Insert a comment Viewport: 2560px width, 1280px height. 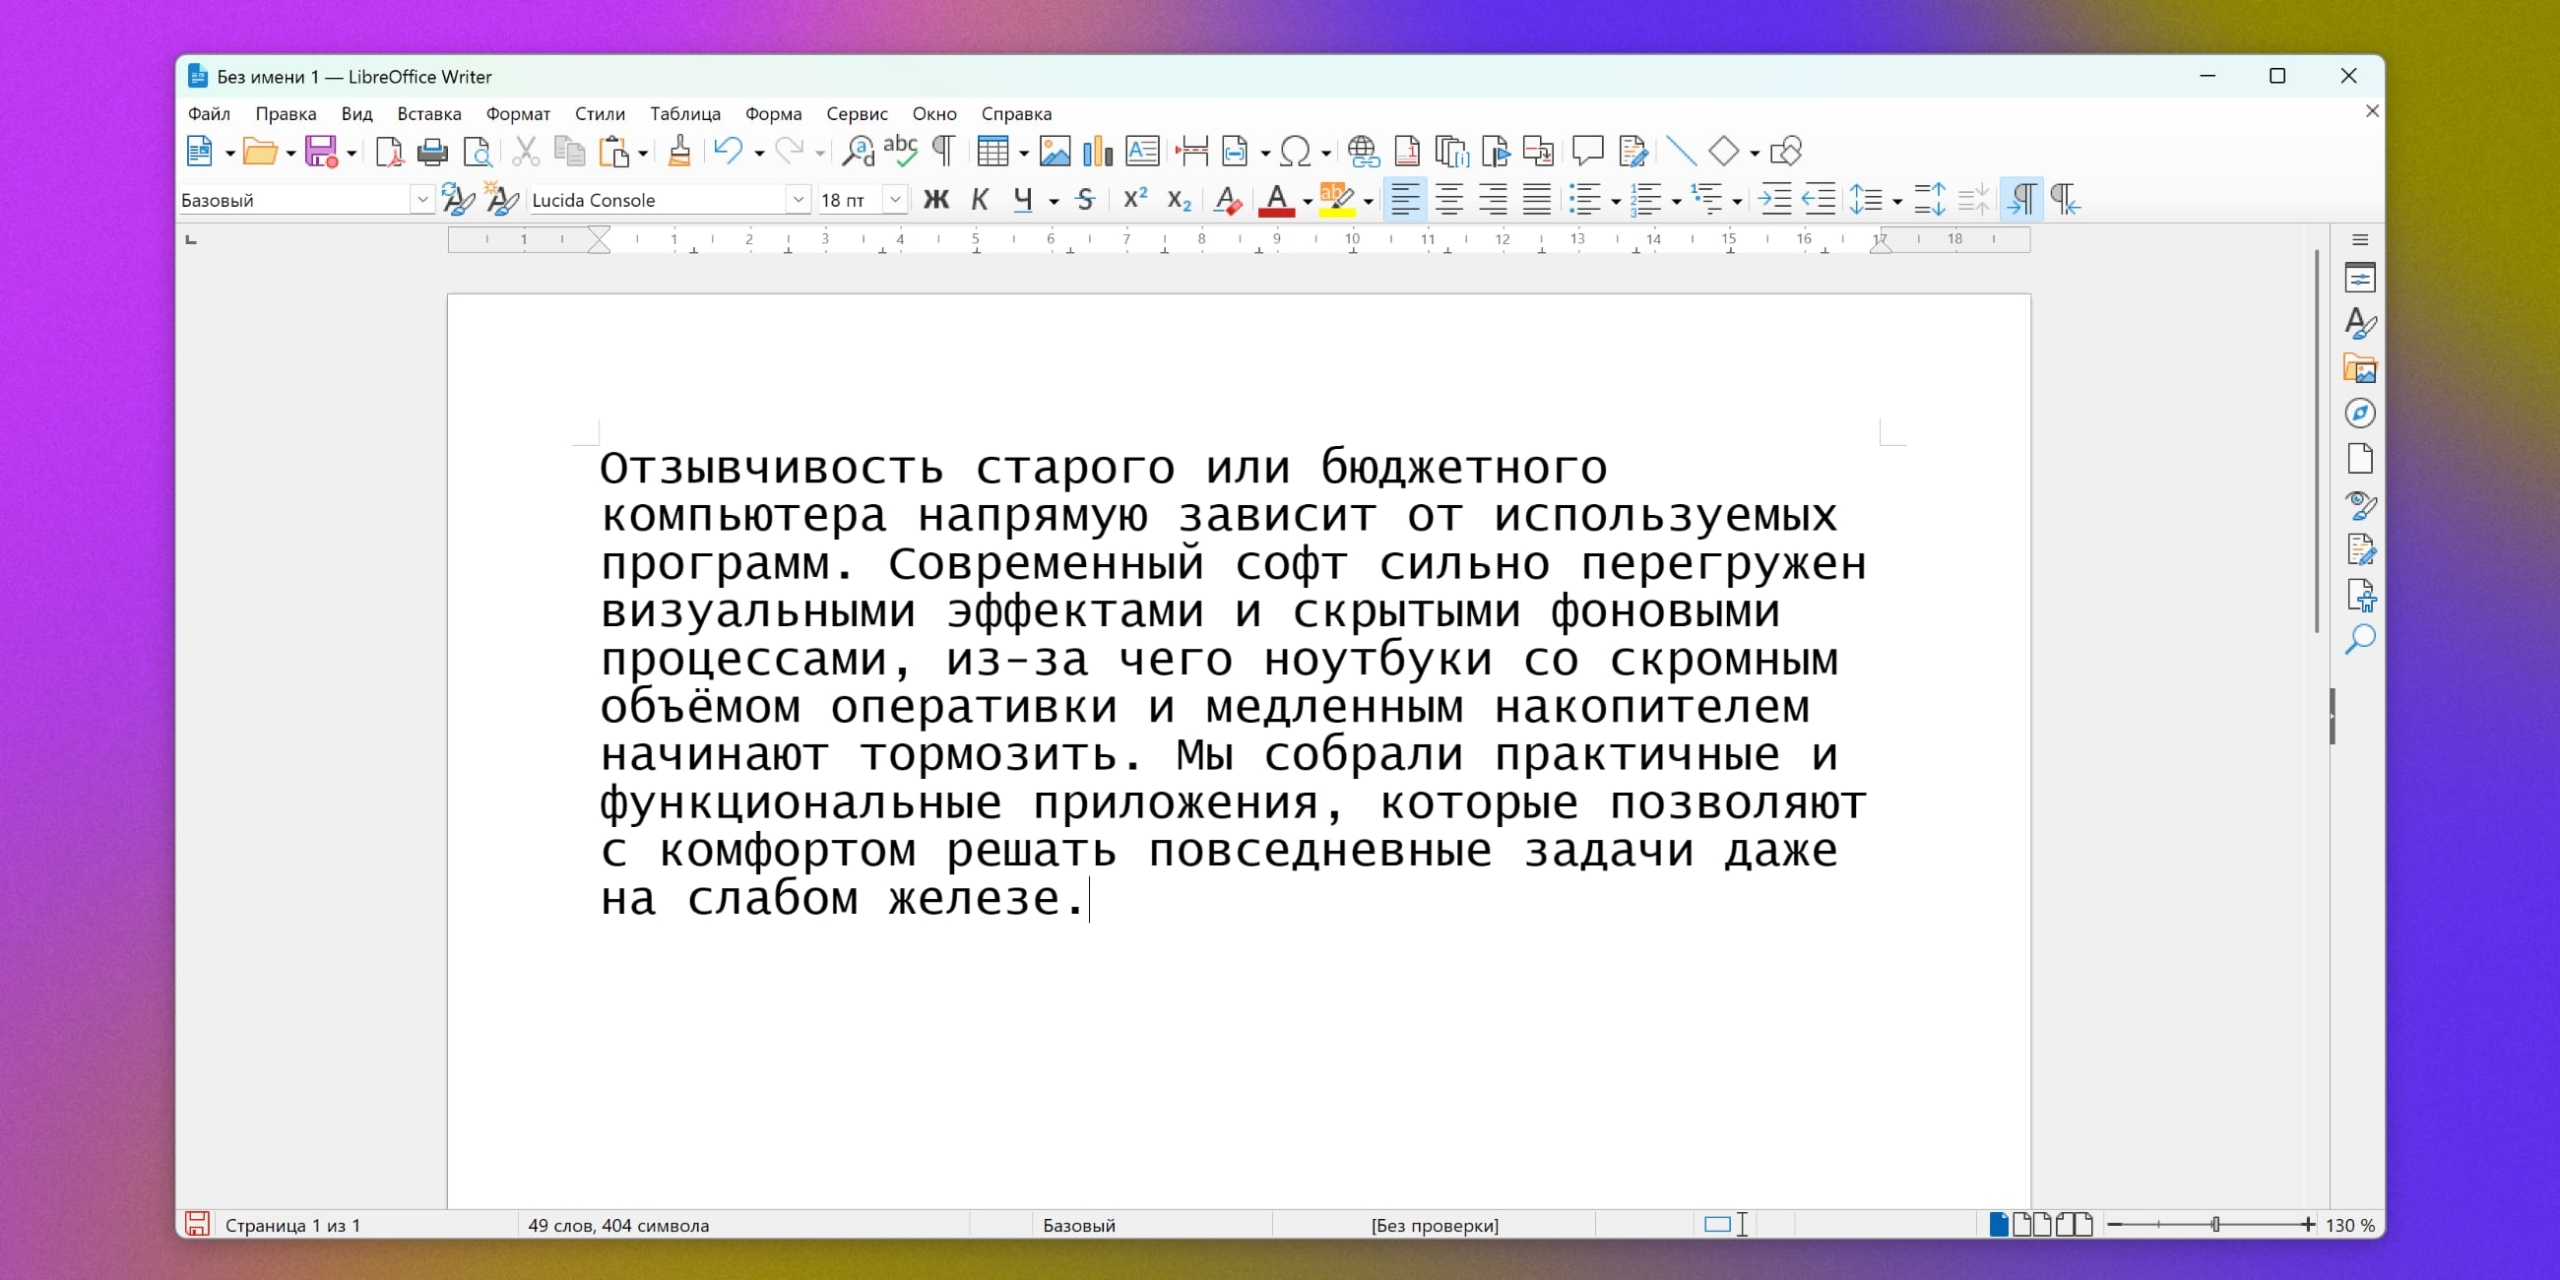tap(1587, 152)
